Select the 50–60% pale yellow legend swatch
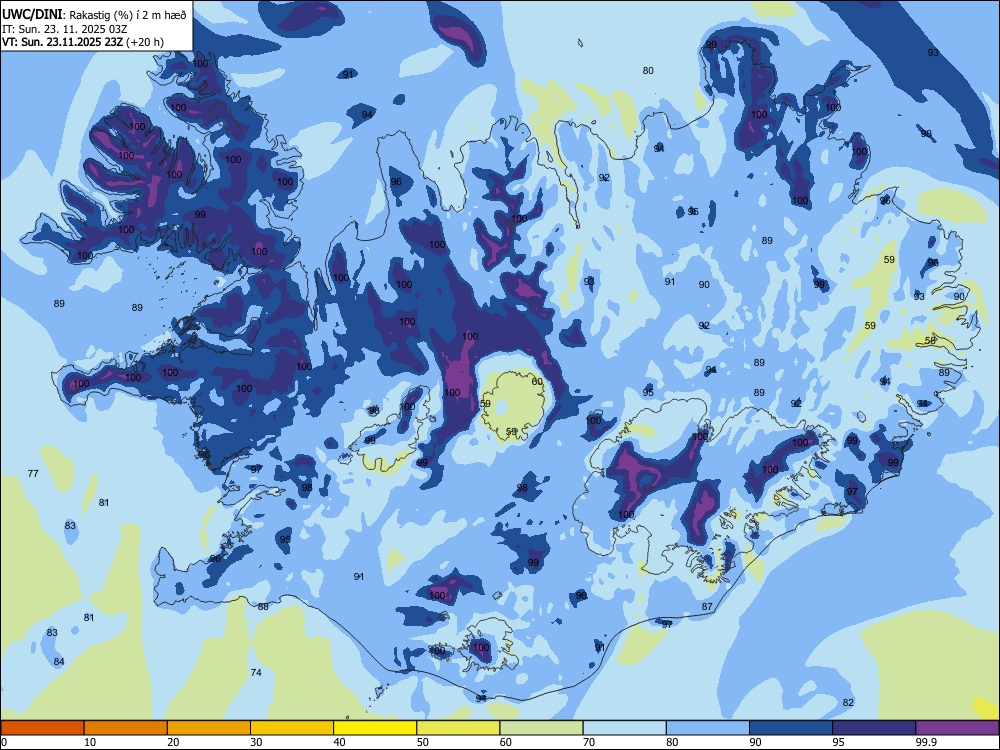This screenshot has width=1000, height=750. pyautogui.click(x=458, y=728)
